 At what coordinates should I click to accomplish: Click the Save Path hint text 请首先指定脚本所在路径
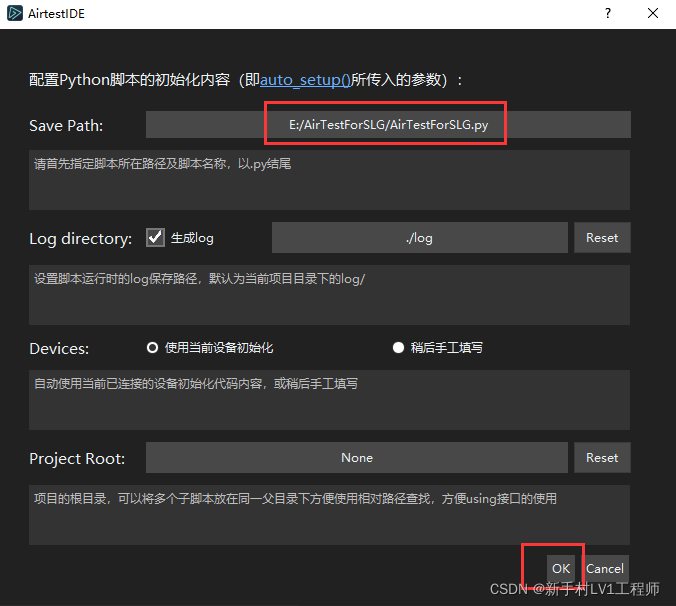point(162,164)
